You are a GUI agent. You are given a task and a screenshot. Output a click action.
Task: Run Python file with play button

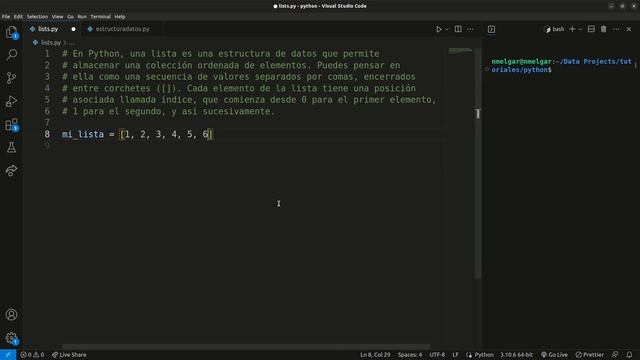pos(439,29)
